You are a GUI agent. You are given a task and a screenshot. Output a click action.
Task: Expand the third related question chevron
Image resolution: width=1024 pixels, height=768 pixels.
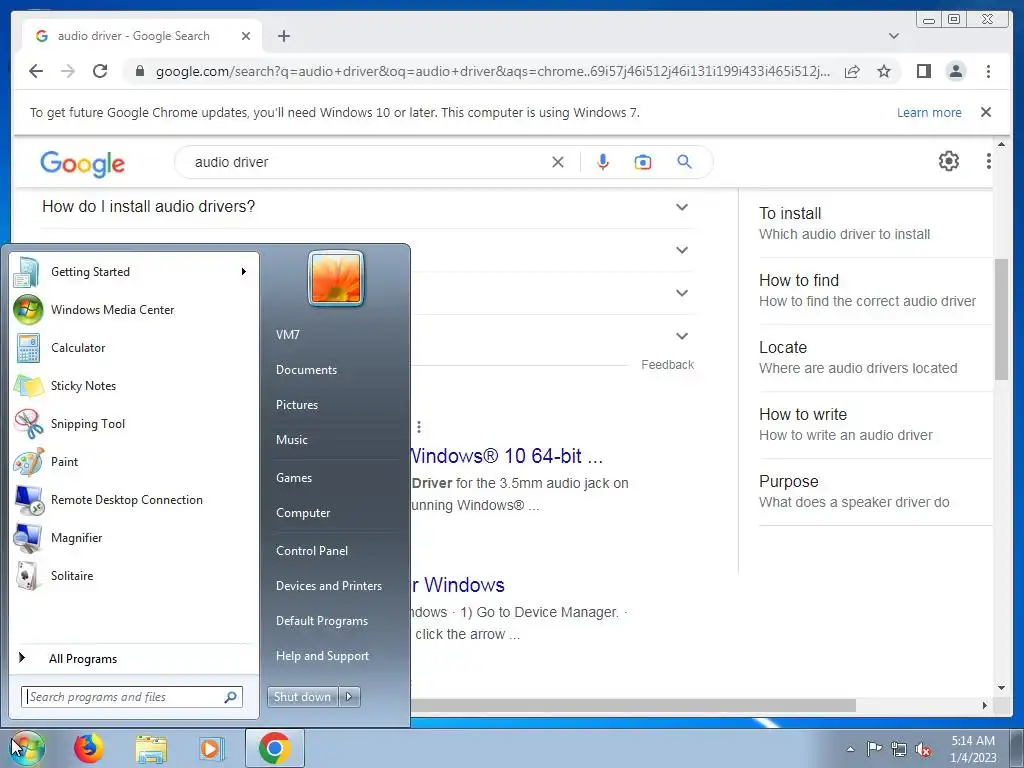(x=682, y=293)
